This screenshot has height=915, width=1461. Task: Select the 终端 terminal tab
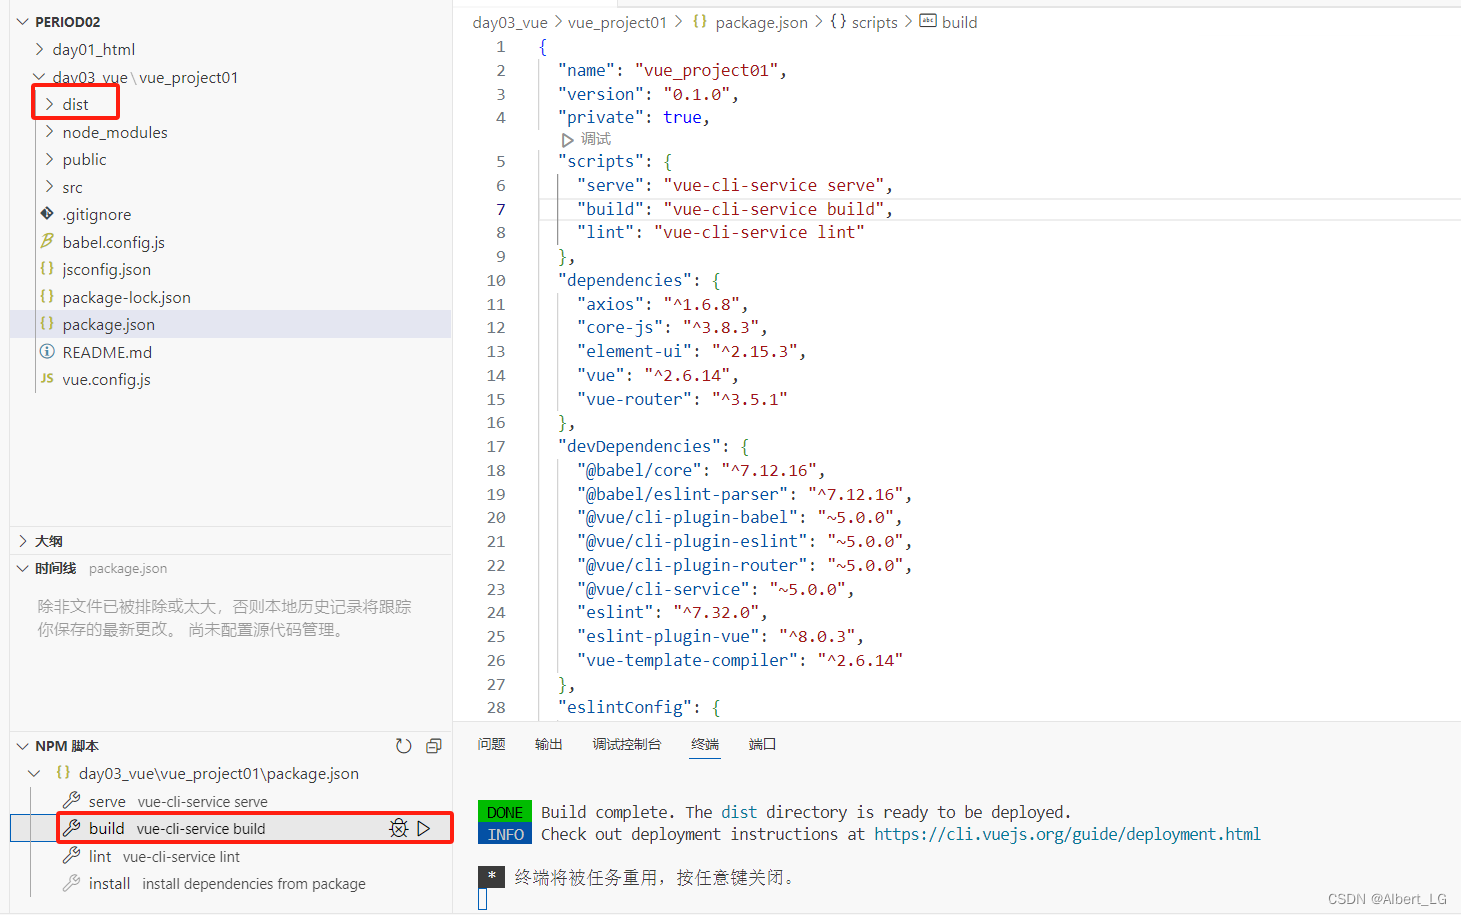705,744
